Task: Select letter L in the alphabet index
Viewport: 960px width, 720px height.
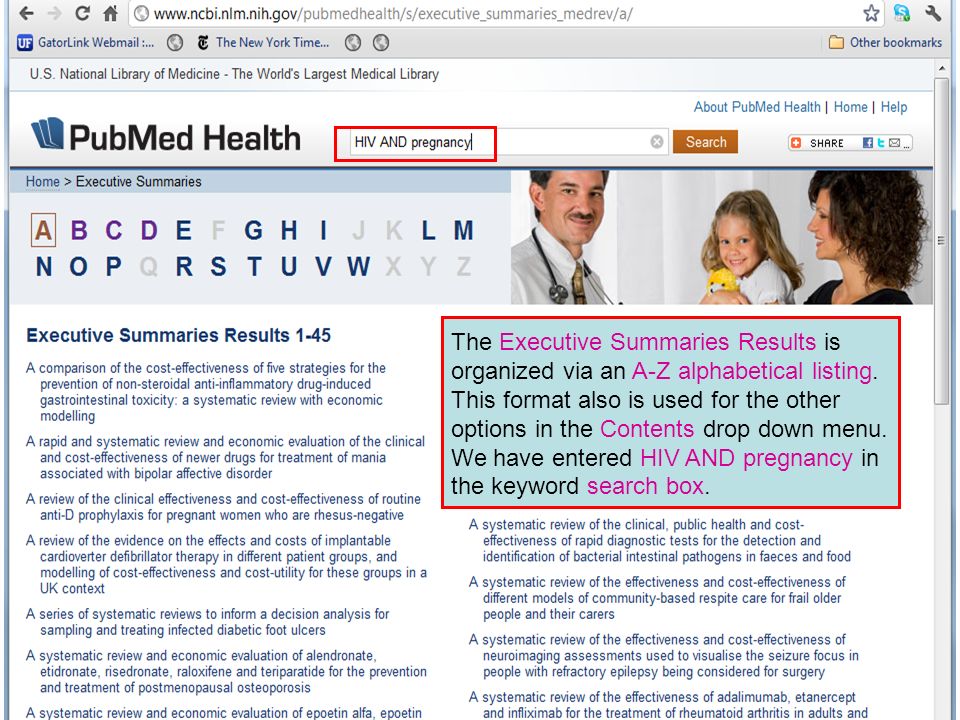Action: [429, 230]
